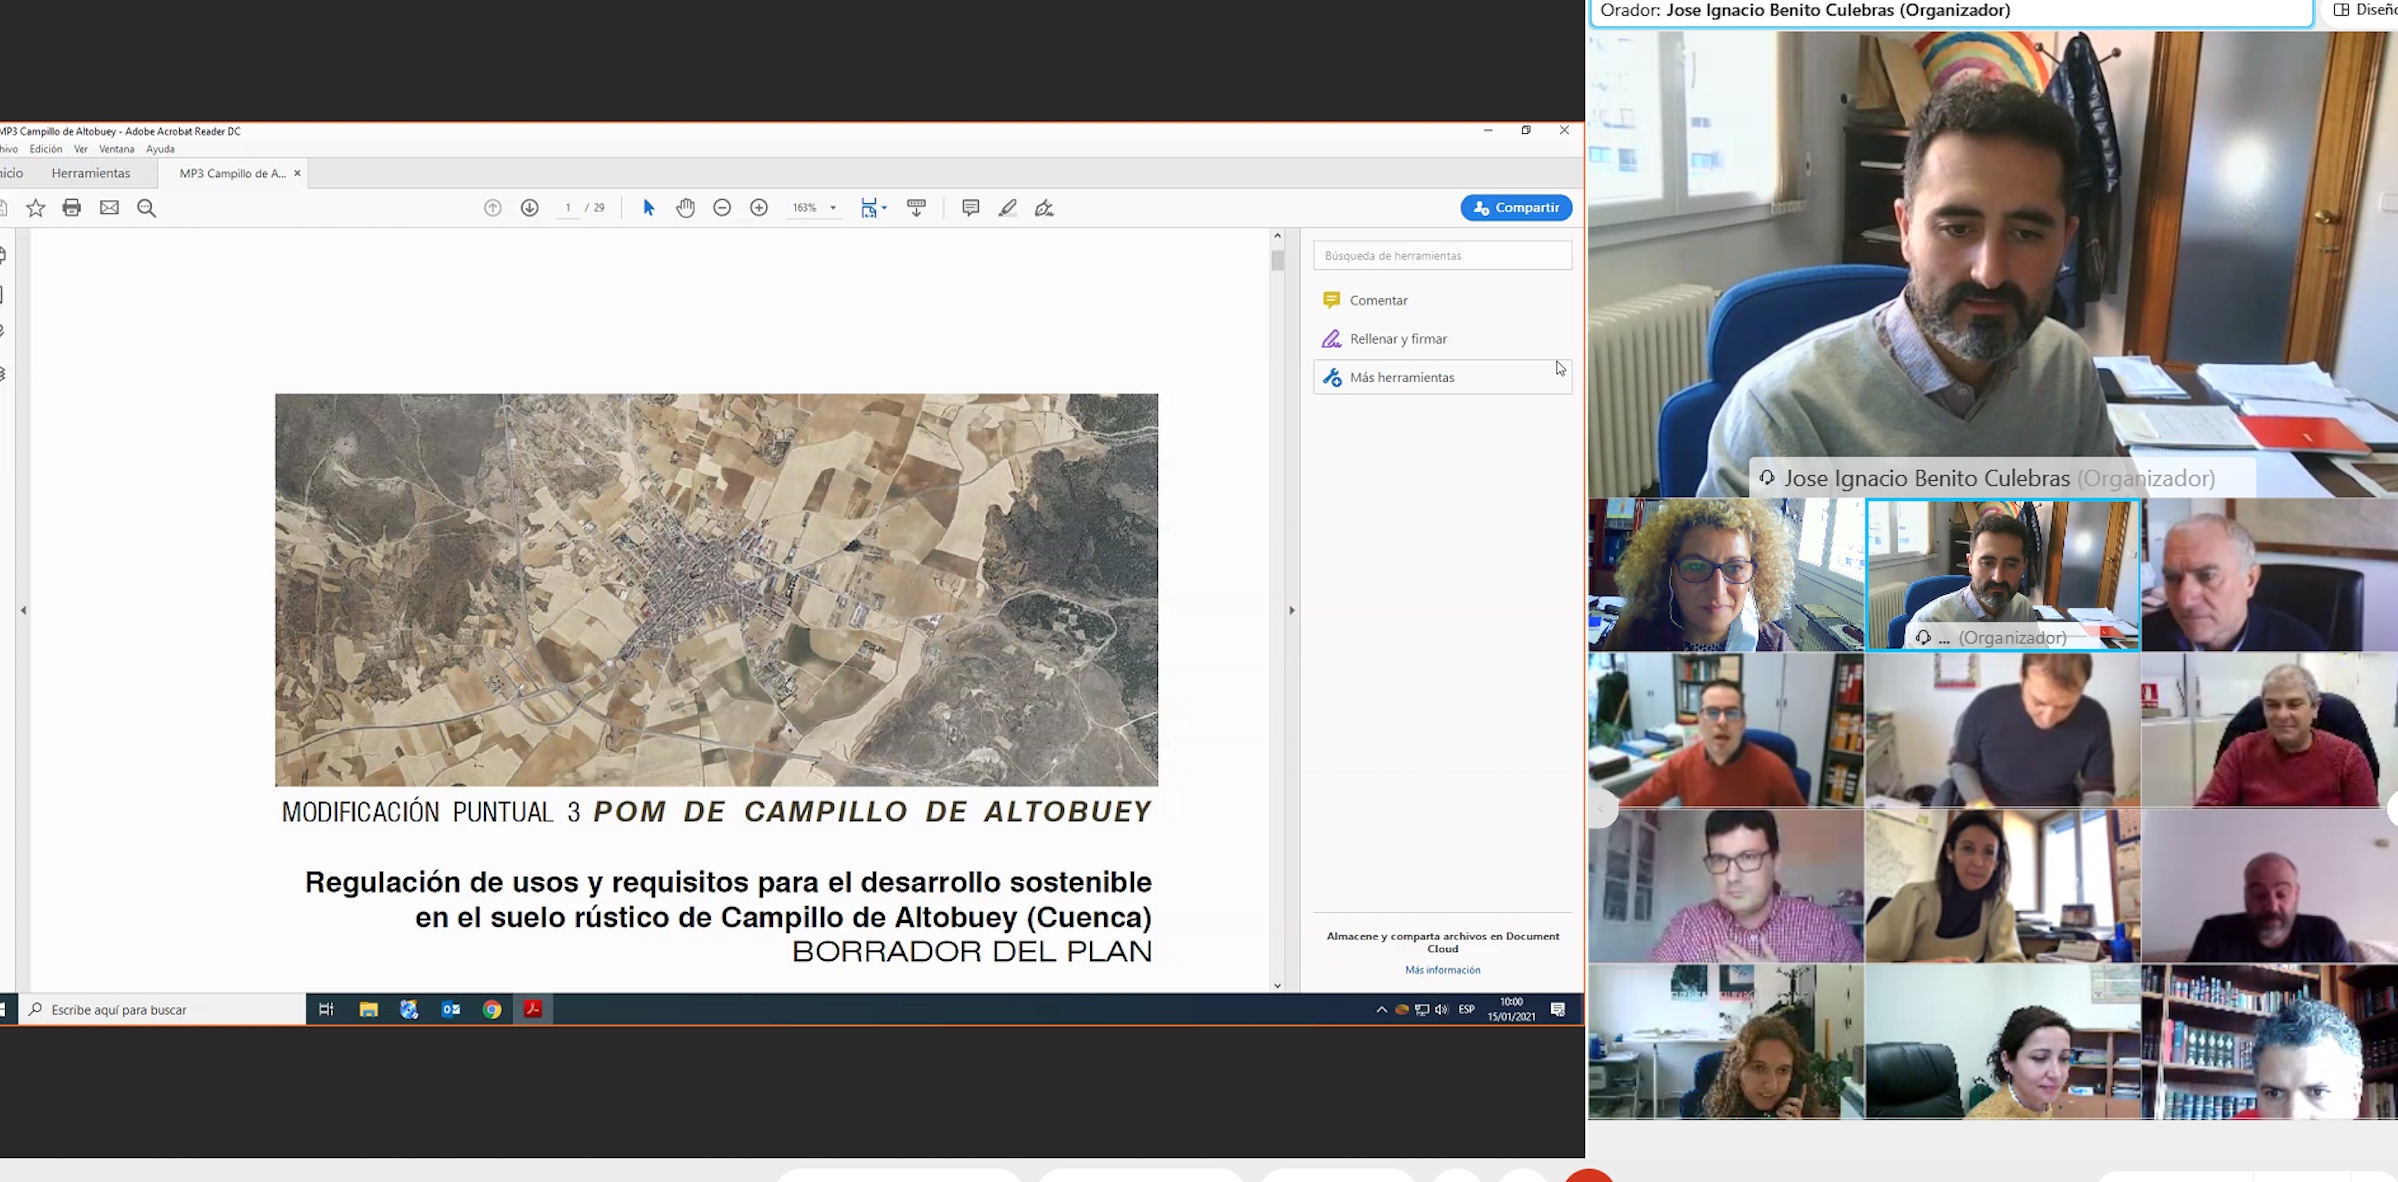Image resolution: width=2398 pixels, height=1182 pixels.
Task: Select the hand pan tool
Action: point(685,208)
